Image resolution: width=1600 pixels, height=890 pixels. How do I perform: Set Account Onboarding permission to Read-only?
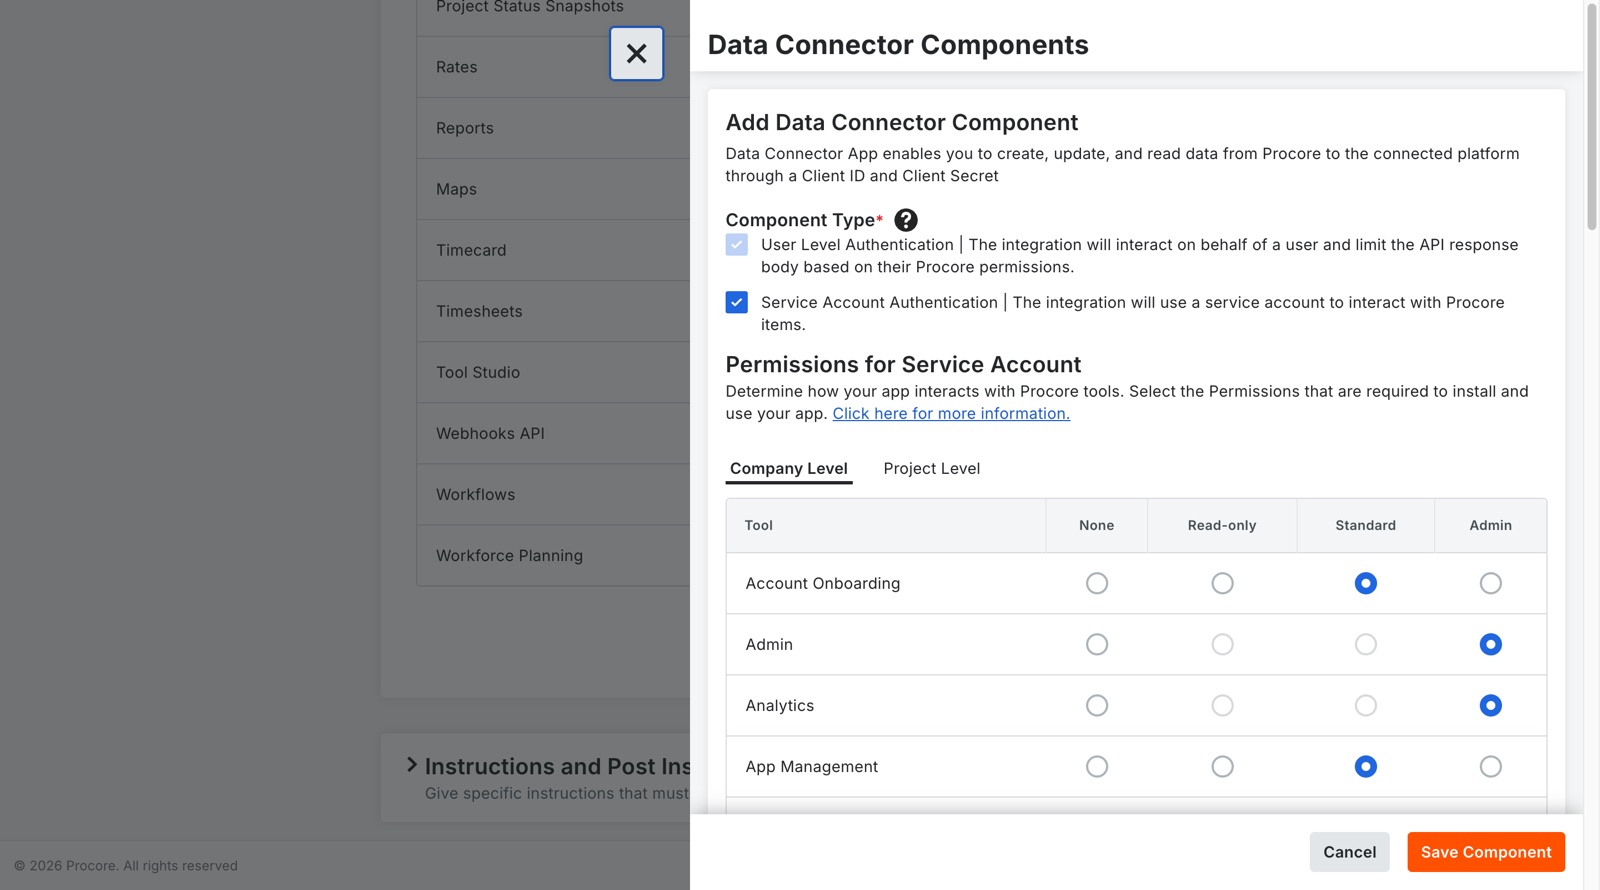click(x=1222, y=583)
